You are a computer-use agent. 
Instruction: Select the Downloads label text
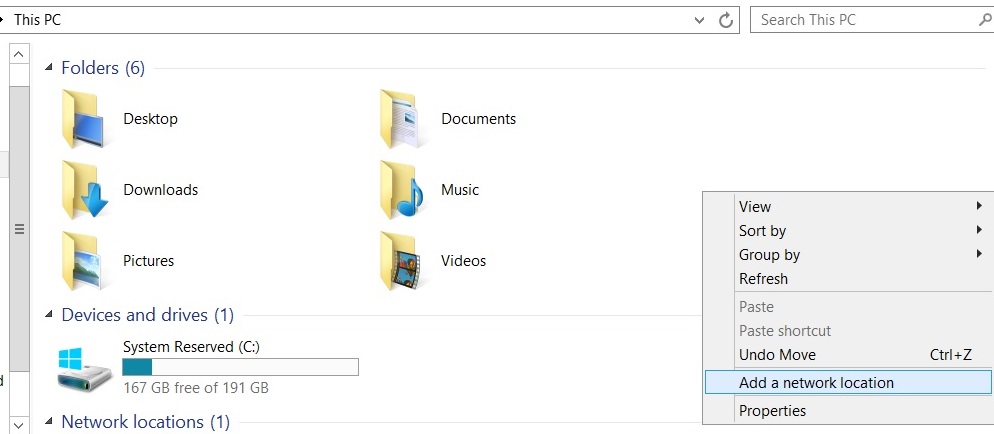(x=160, y=190)
